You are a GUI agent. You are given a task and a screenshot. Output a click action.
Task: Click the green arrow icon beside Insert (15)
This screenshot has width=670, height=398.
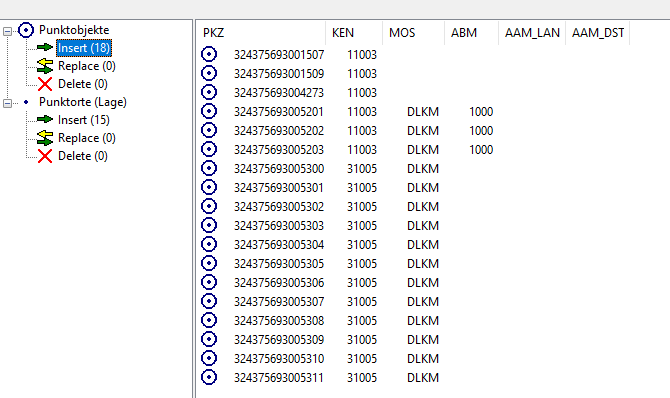coord(45,119)
